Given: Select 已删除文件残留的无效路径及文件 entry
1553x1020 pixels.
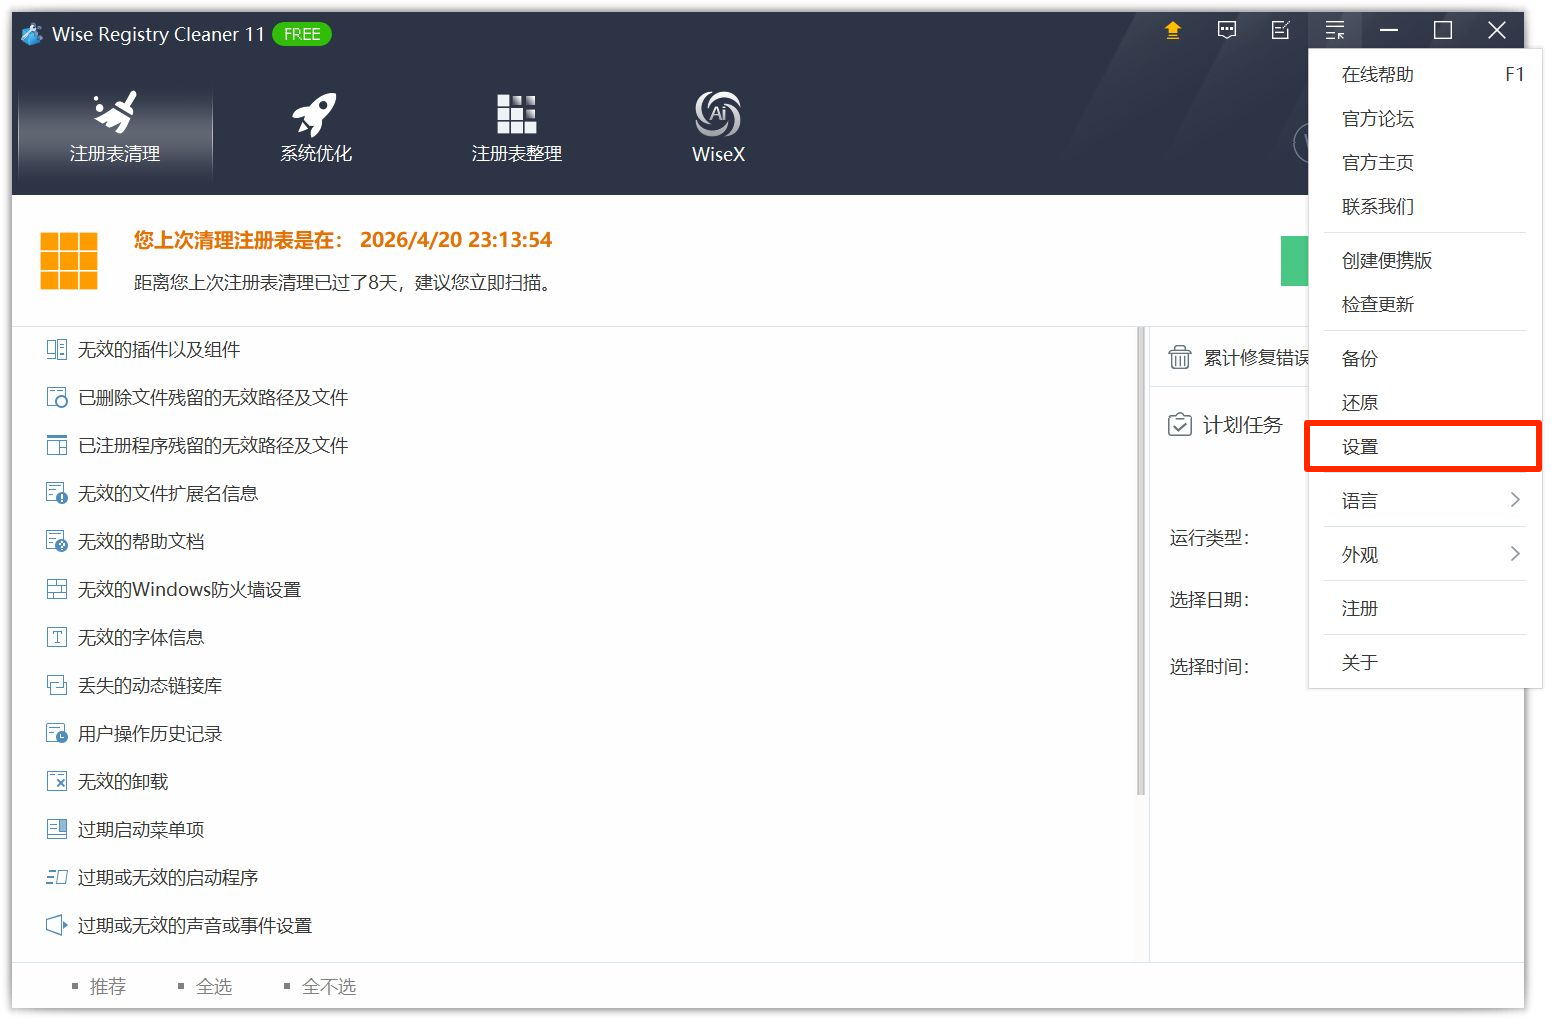Looking at the screenshot, I should pos(213,398).
